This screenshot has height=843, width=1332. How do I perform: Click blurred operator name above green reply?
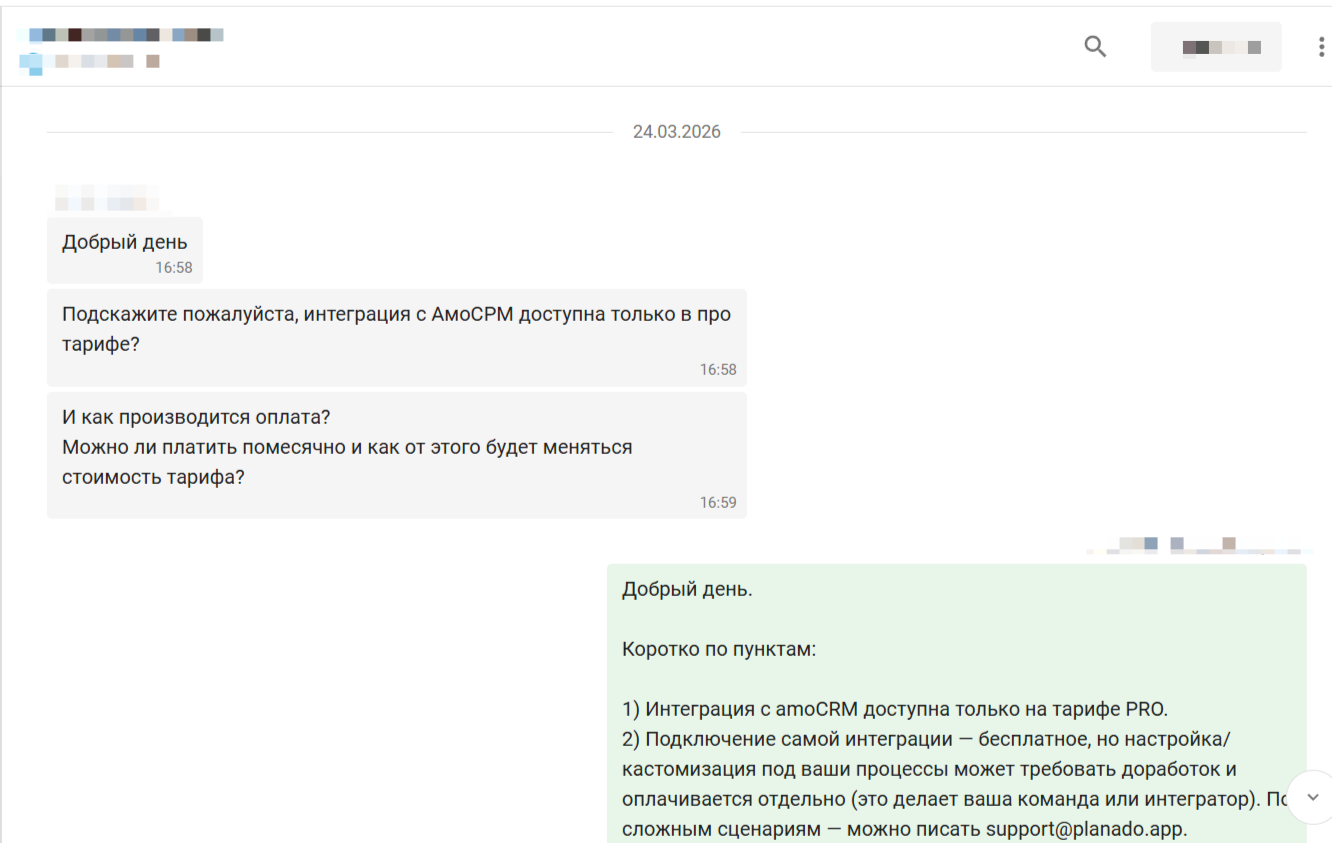click(1198, 545)
